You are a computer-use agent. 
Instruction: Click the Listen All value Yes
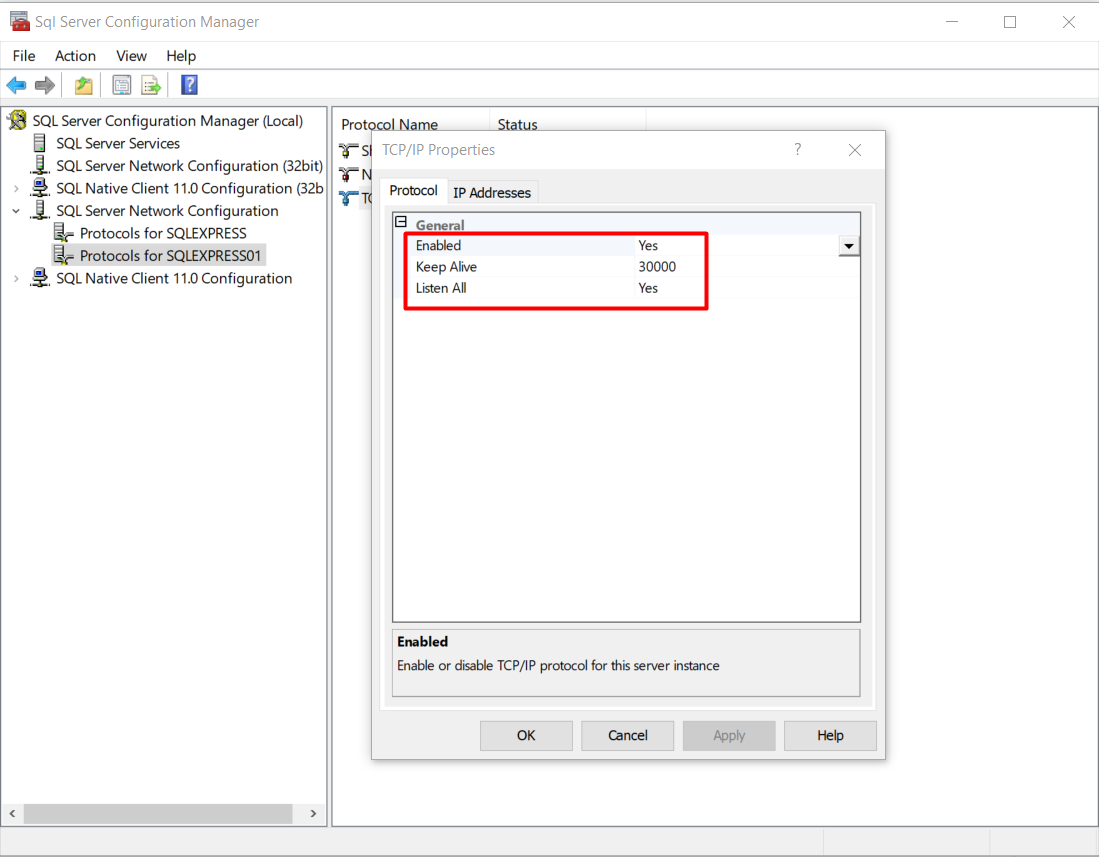[x=648, y=288]
